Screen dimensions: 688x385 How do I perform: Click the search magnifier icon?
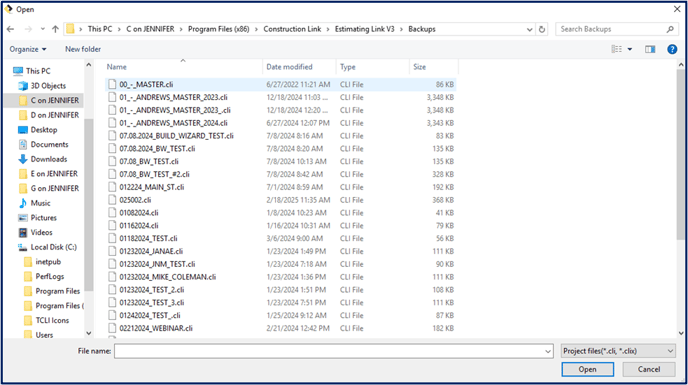[670, 29]
